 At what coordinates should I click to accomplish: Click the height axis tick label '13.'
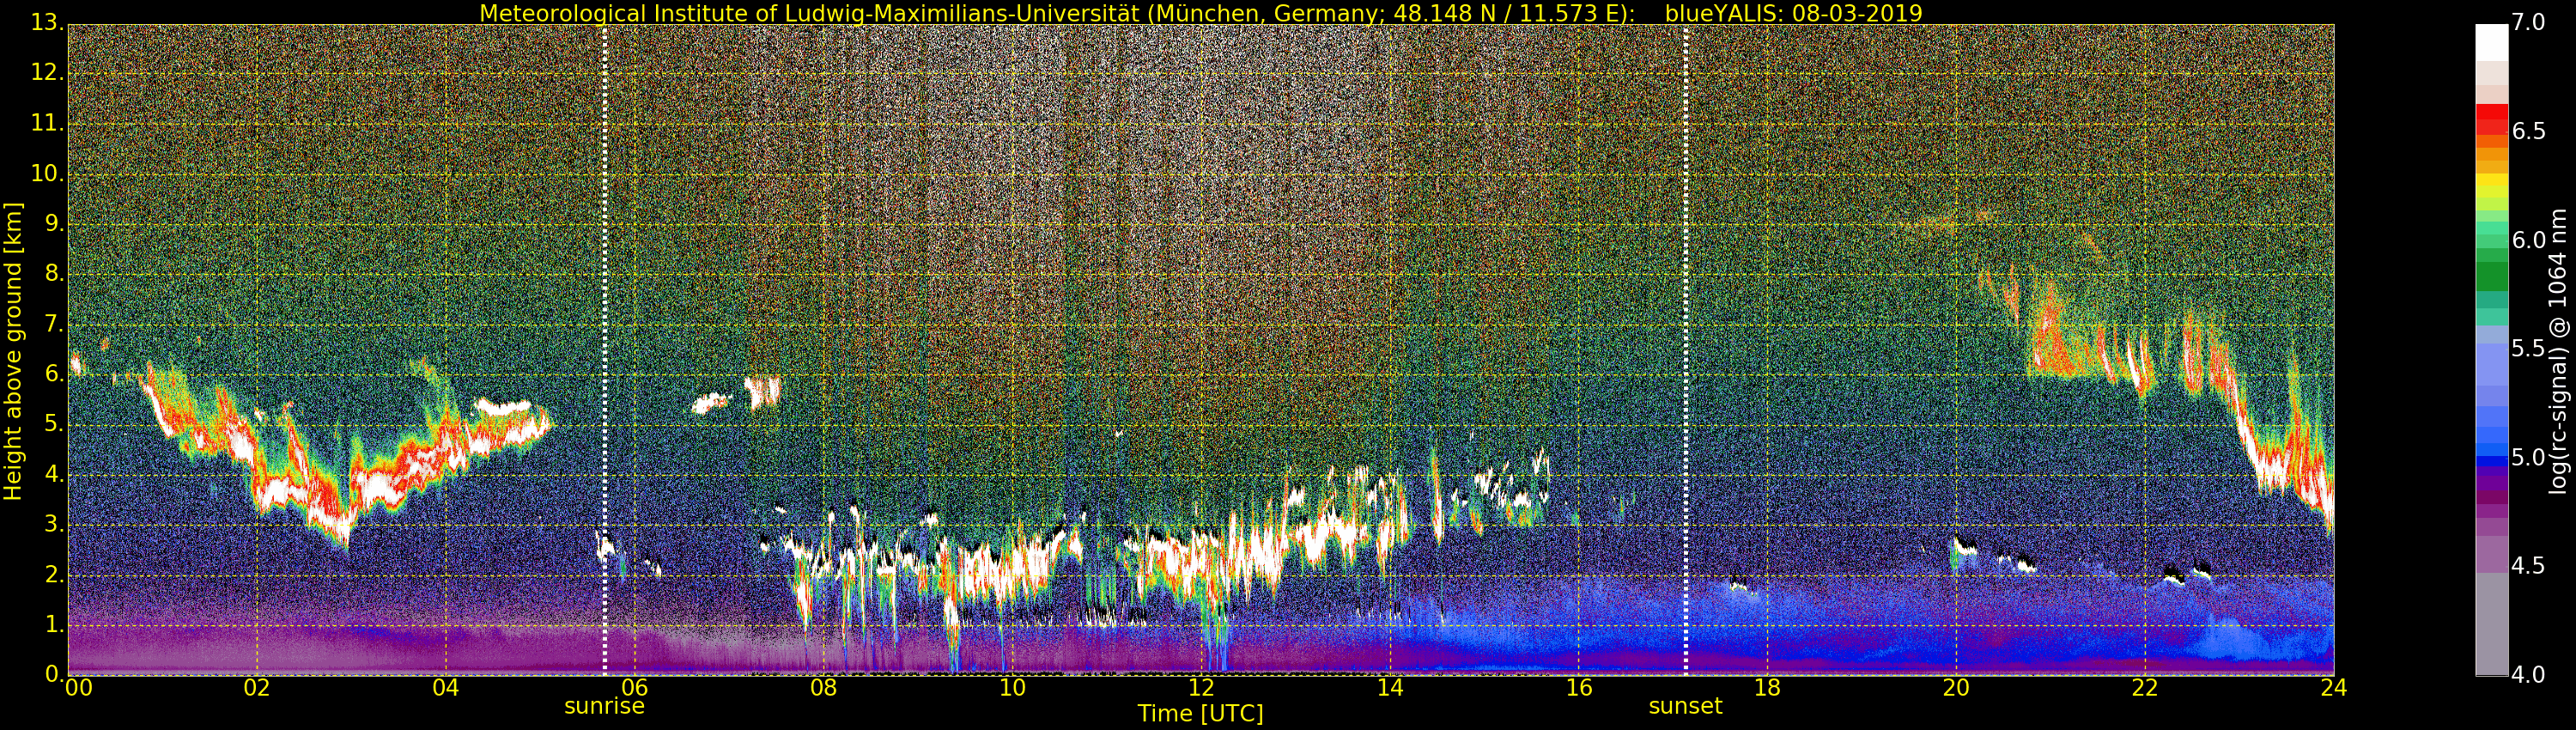point(47,22)
